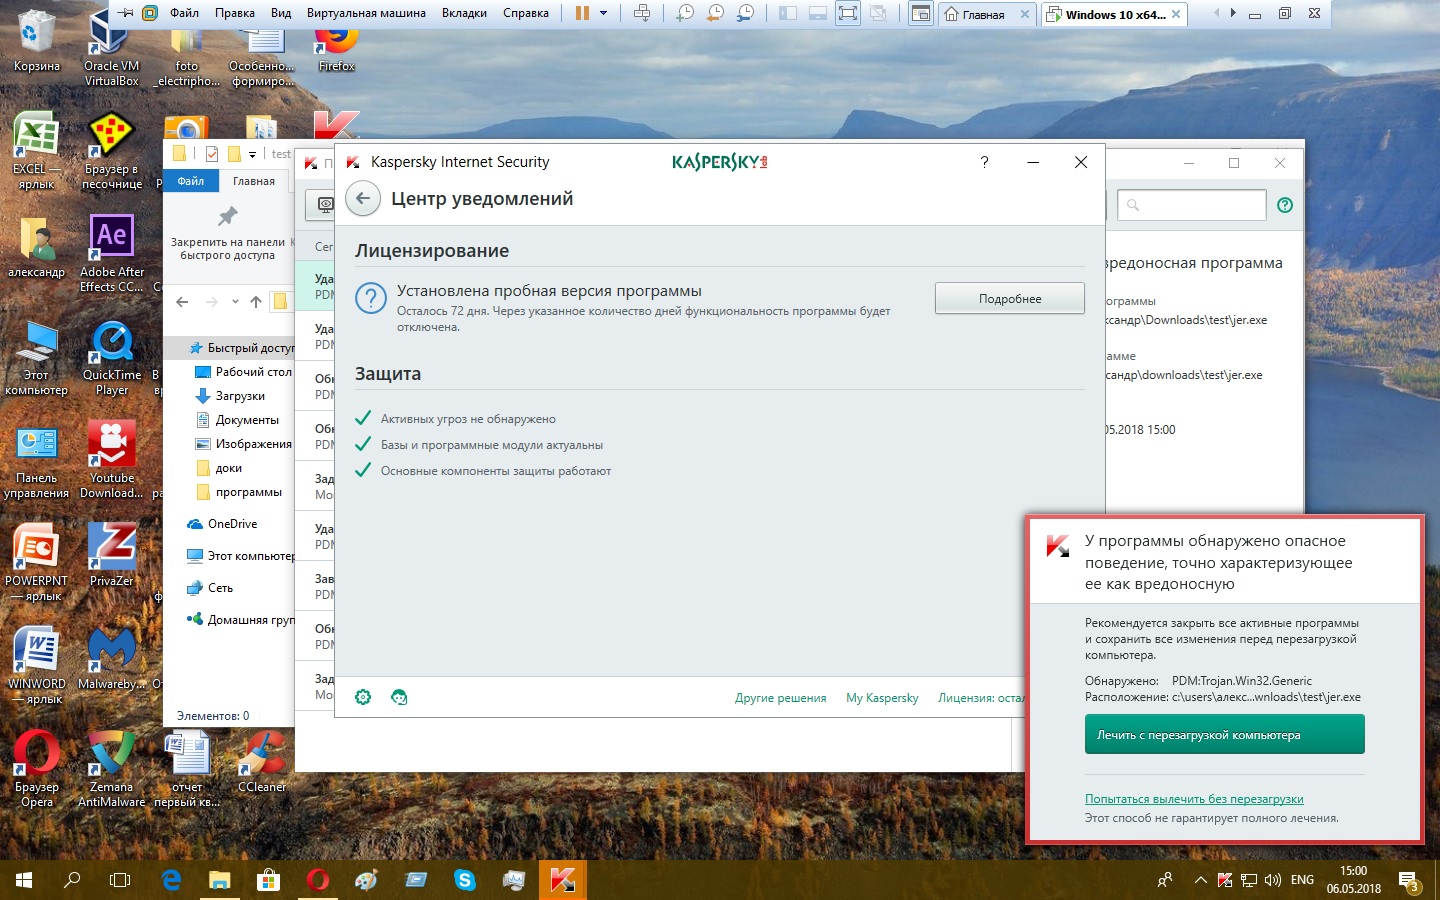Select the CCleaner desktop shortcut

tap(262, 762)
